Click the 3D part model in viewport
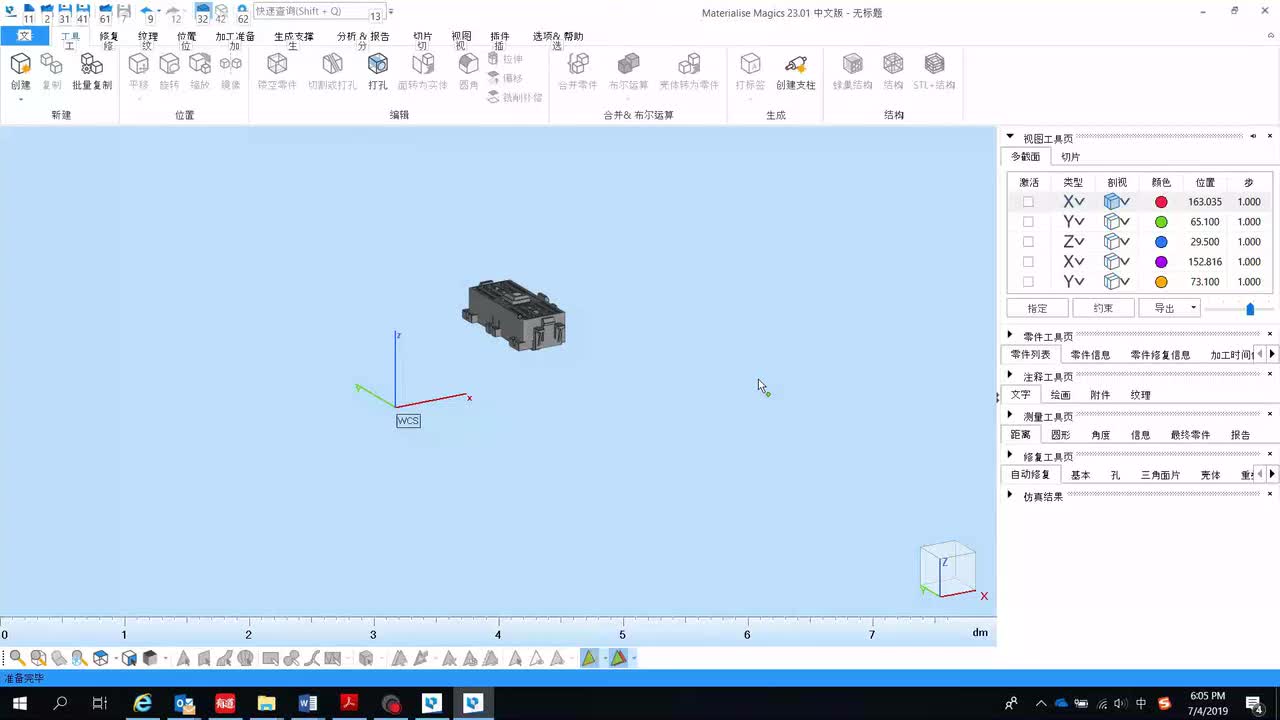 (515, 315)
